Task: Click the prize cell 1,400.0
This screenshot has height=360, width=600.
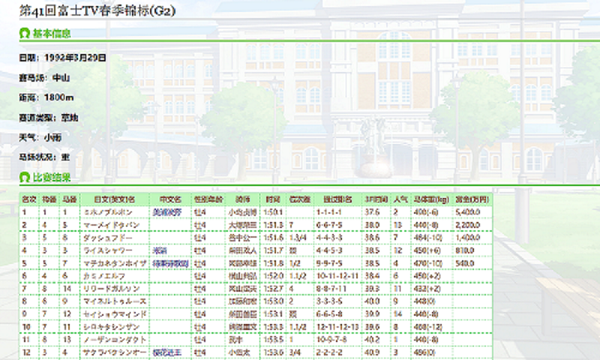Action: point(472,238)
